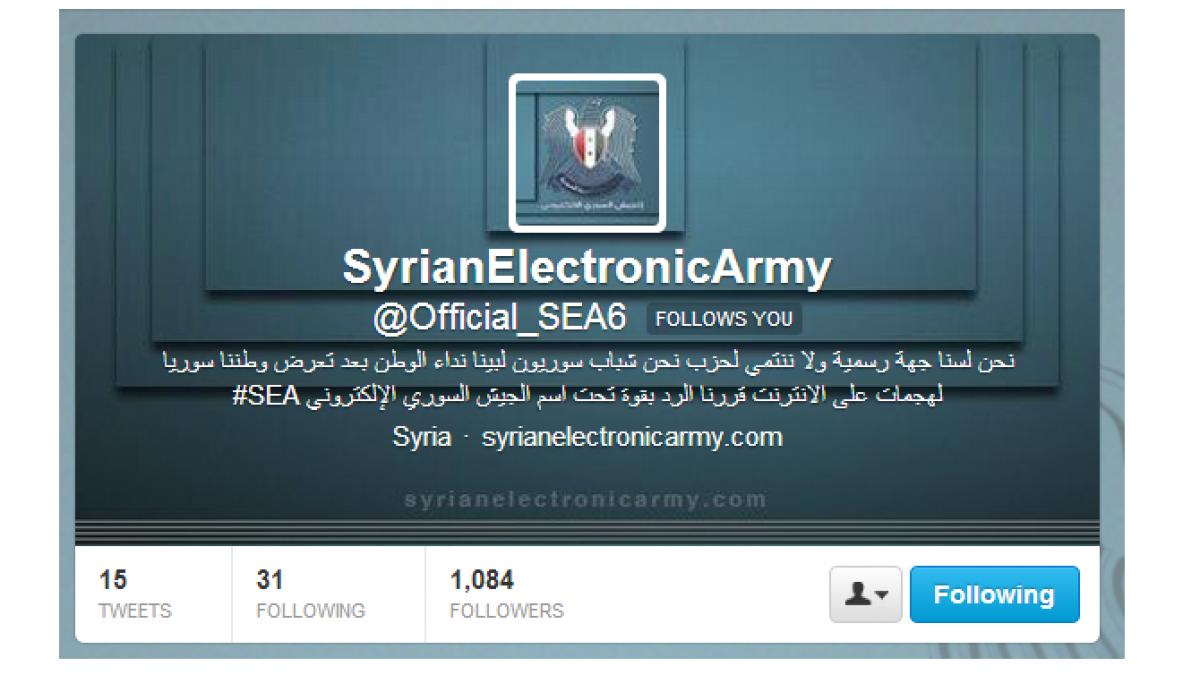
Task: Click the striped lines at header bottom
Action: 588,532
